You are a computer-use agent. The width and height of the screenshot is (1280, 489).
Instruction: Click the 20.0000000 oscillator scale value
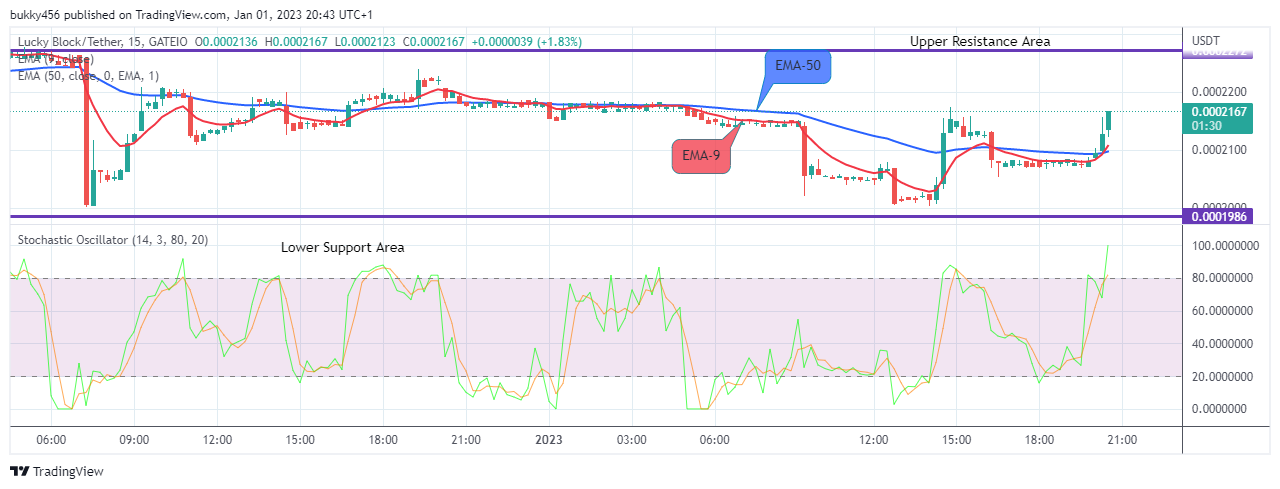tap(1224, 376)
